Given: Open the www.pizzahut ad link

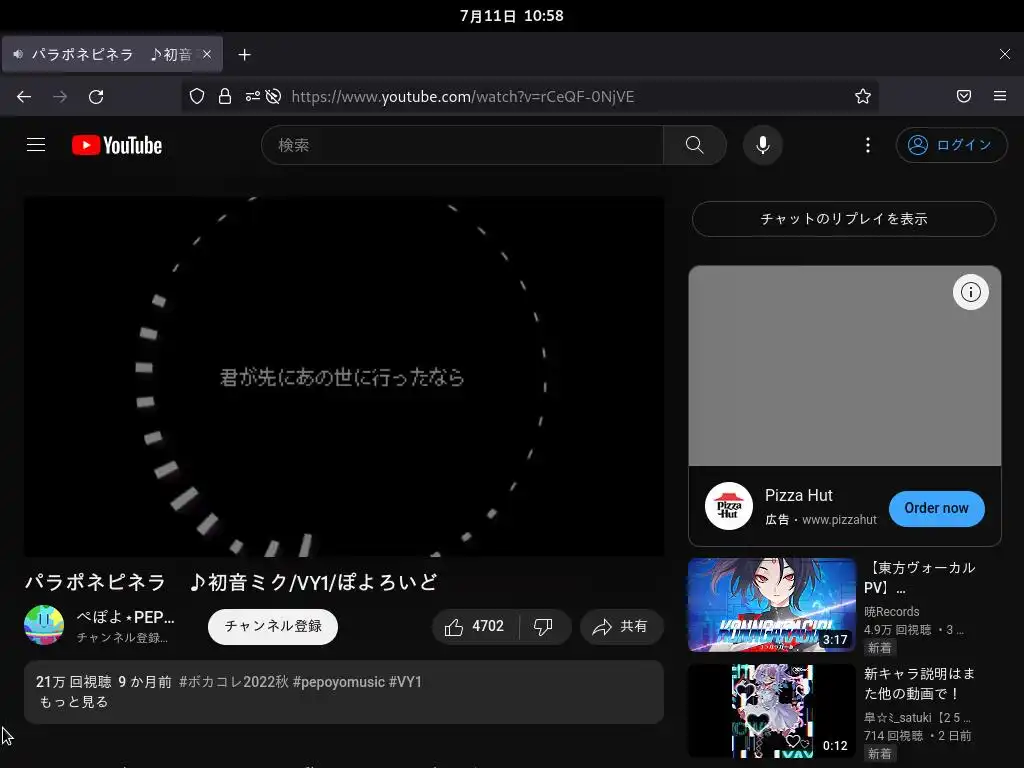Looking at the screenshot, I should (839, 520).
